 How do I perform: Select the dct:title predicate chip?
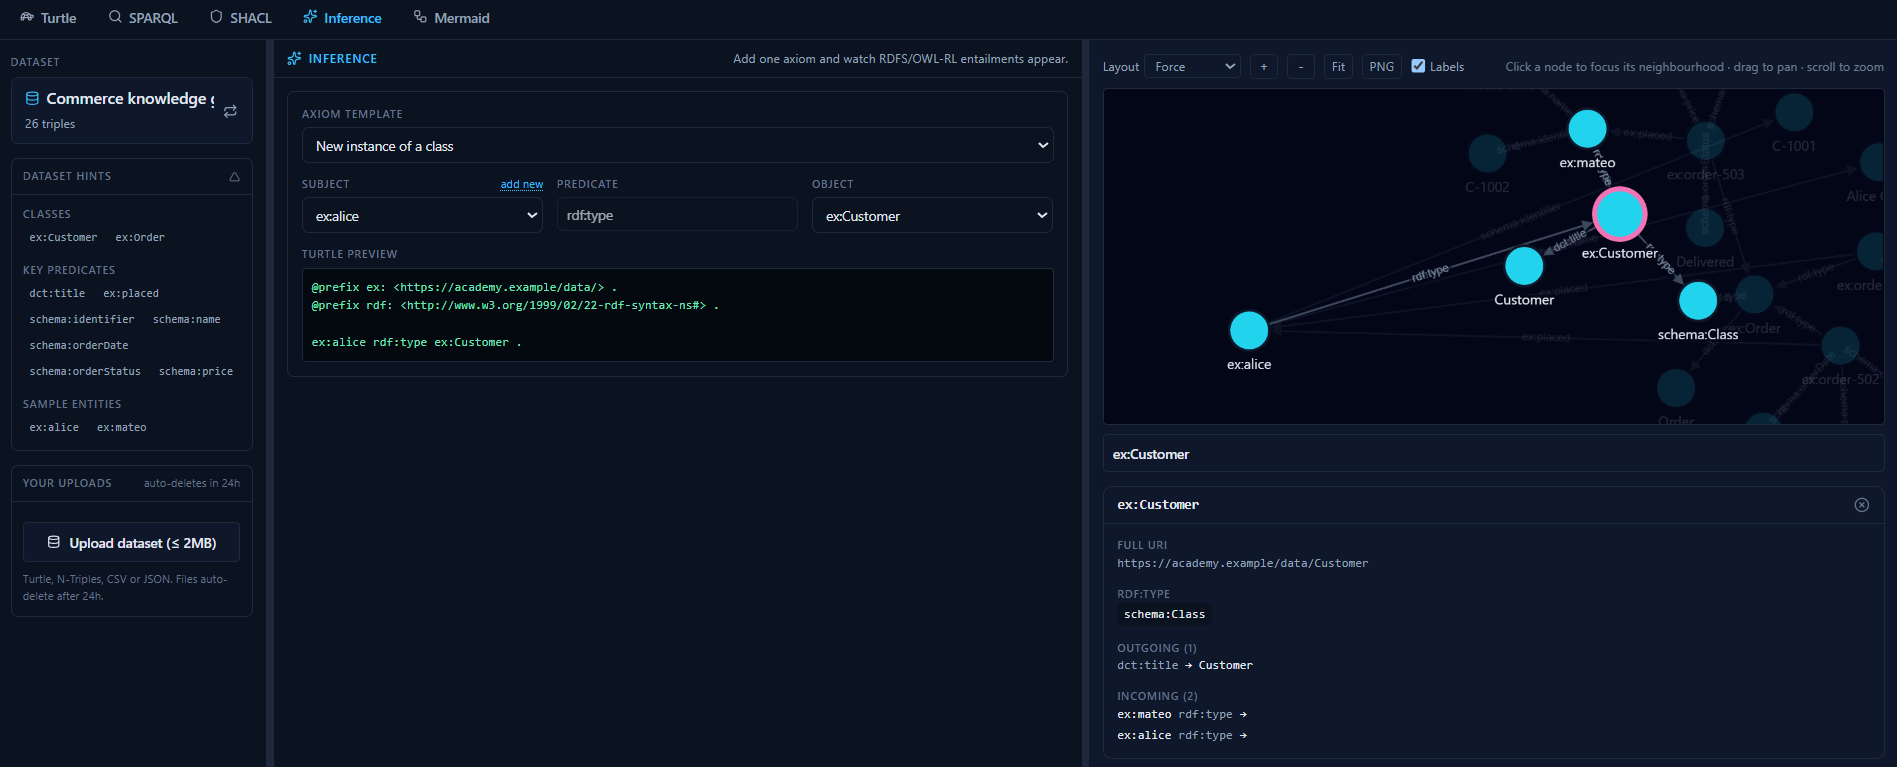57,294
